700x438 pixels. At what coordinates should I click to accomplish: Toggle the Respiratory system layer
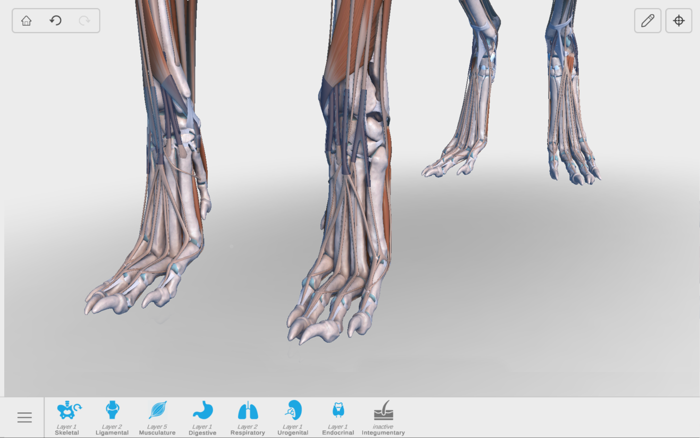(248, 417)
